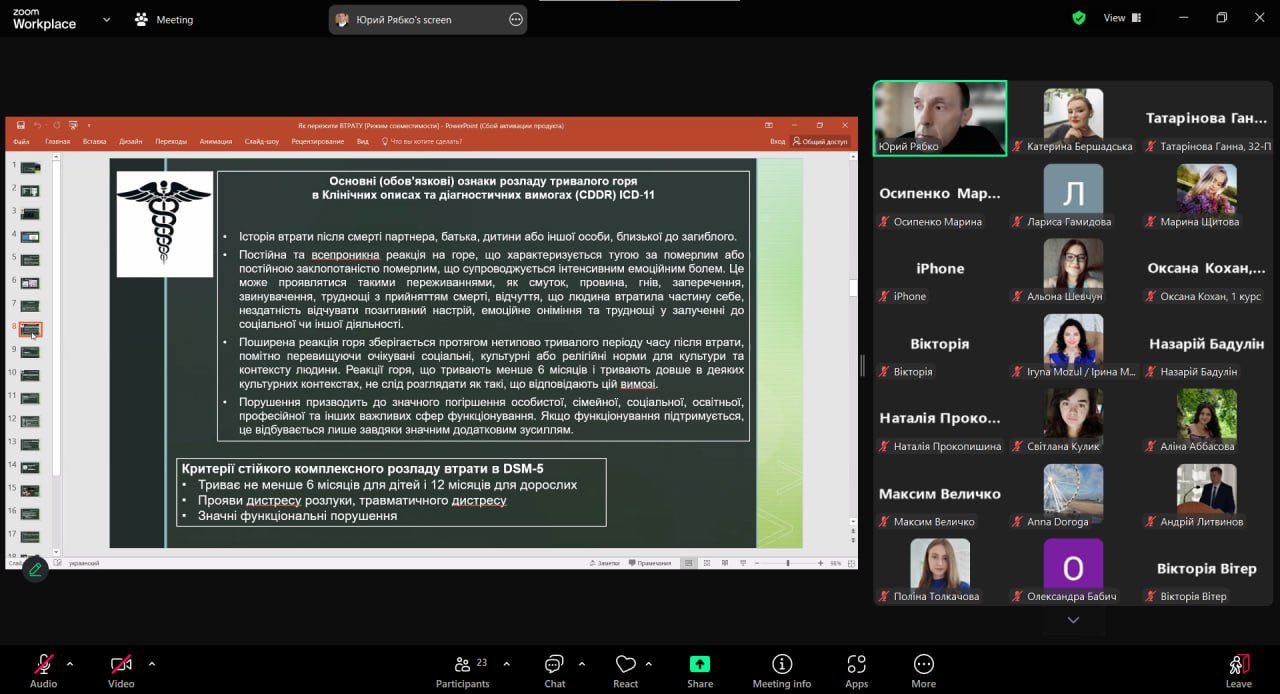Open PowerPoint Главная tab
Screen dimensions: 1280x694
click(x=57, y=141)
